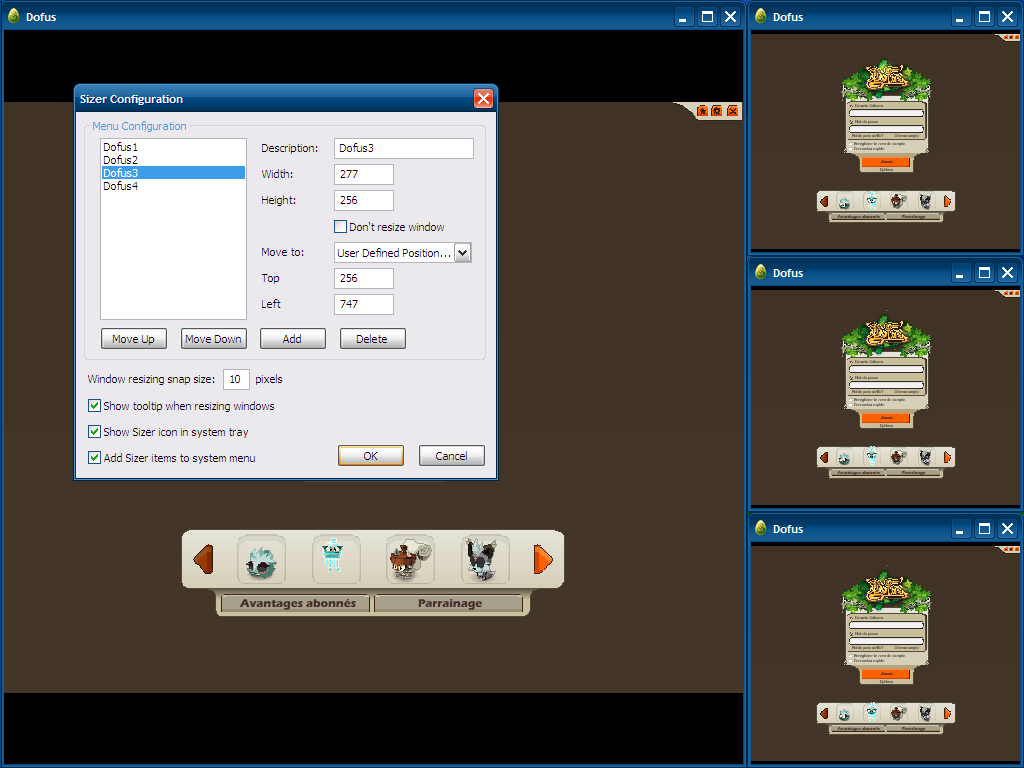This screenshot has width=1024, height=768.
Task: Click the account name field in the middle-right Dofus window
Action: (886, 369)
